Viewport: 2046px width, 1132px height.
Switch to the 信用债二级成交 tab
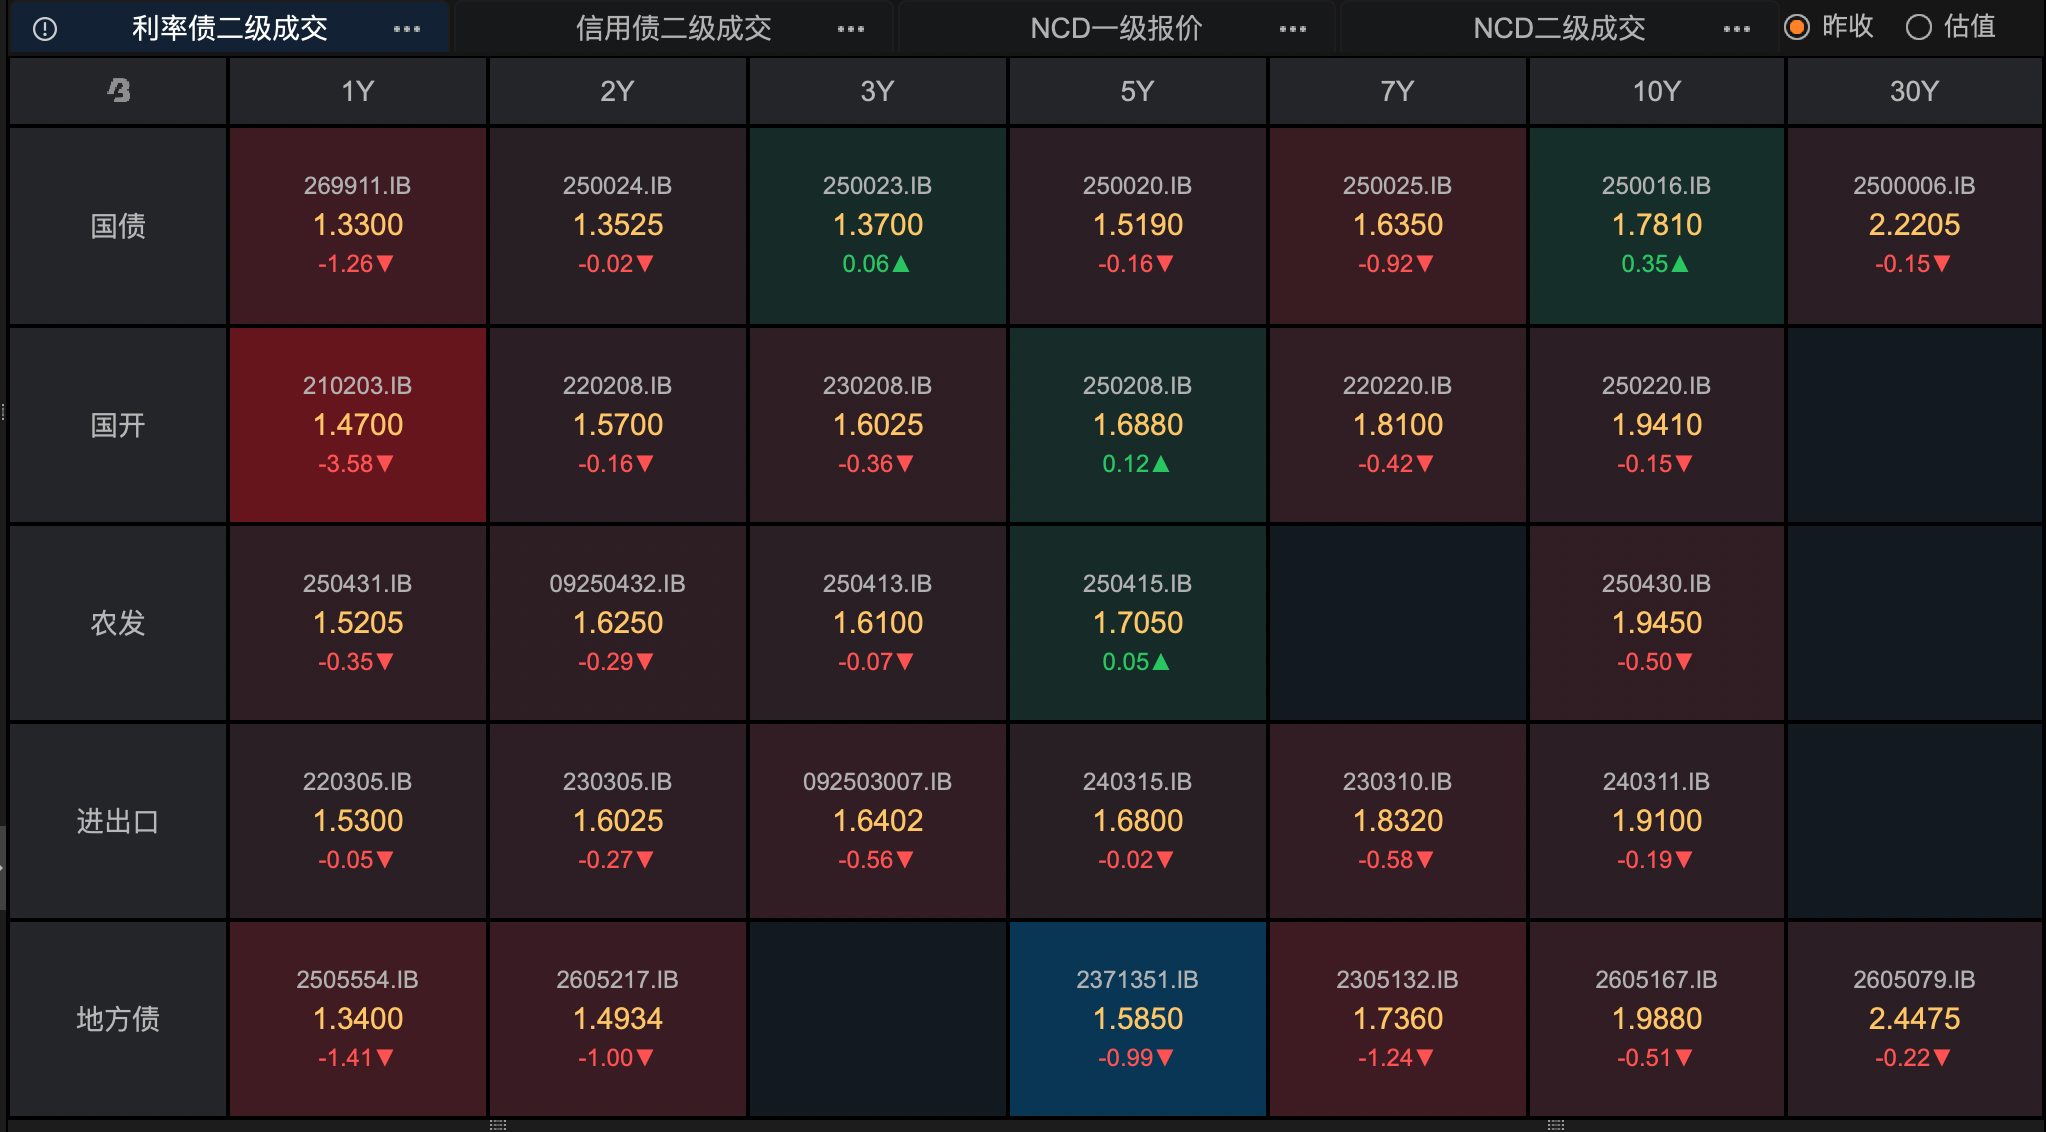point(673,29)
